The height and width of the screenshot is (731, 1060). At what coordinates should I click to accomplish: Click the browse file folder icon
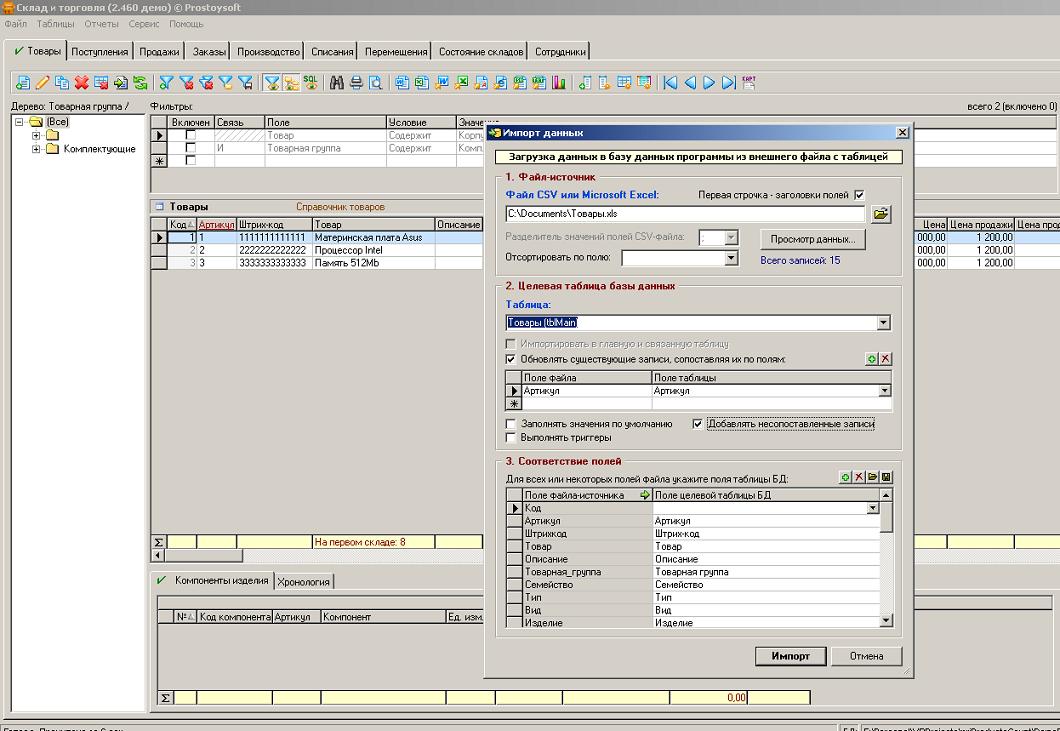880,214
